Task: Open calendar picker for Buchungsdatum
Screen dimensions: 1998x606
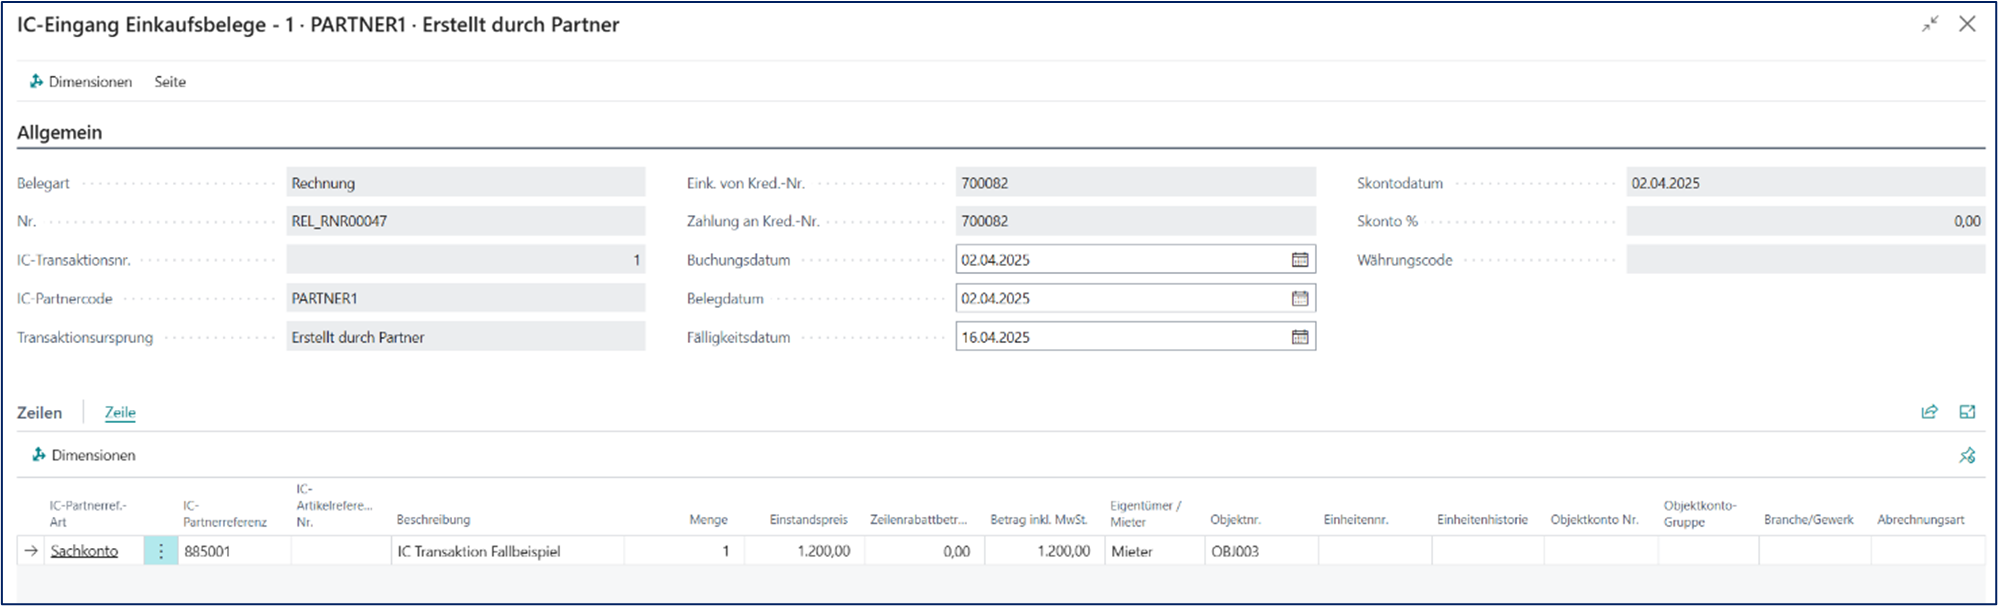Action: tap(1299, 260)
